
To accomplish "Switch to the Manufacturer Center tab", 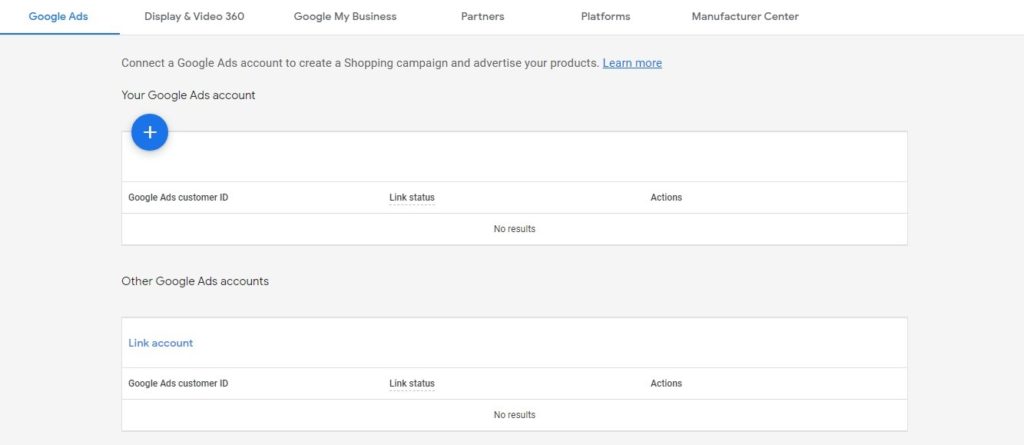I will tap(745, 16).
